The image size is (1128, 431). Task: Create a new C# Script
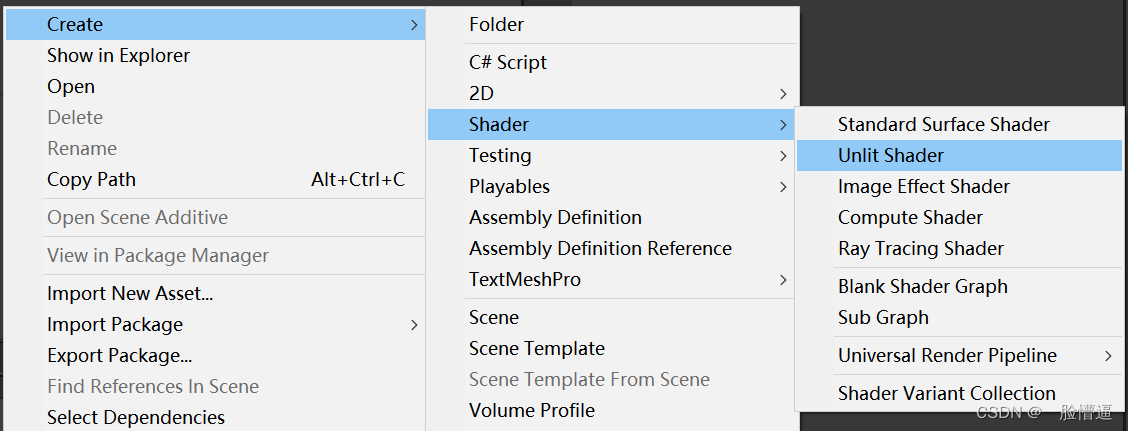(x=507, y=62)
